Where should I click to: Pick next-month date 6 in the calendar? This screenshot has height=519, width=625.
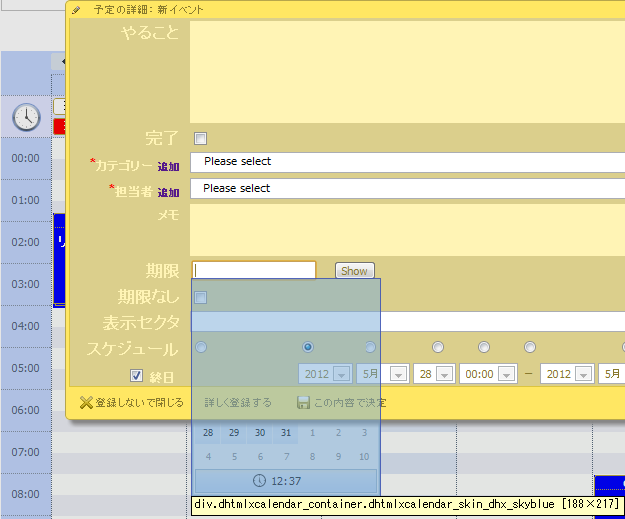[260, 456]
